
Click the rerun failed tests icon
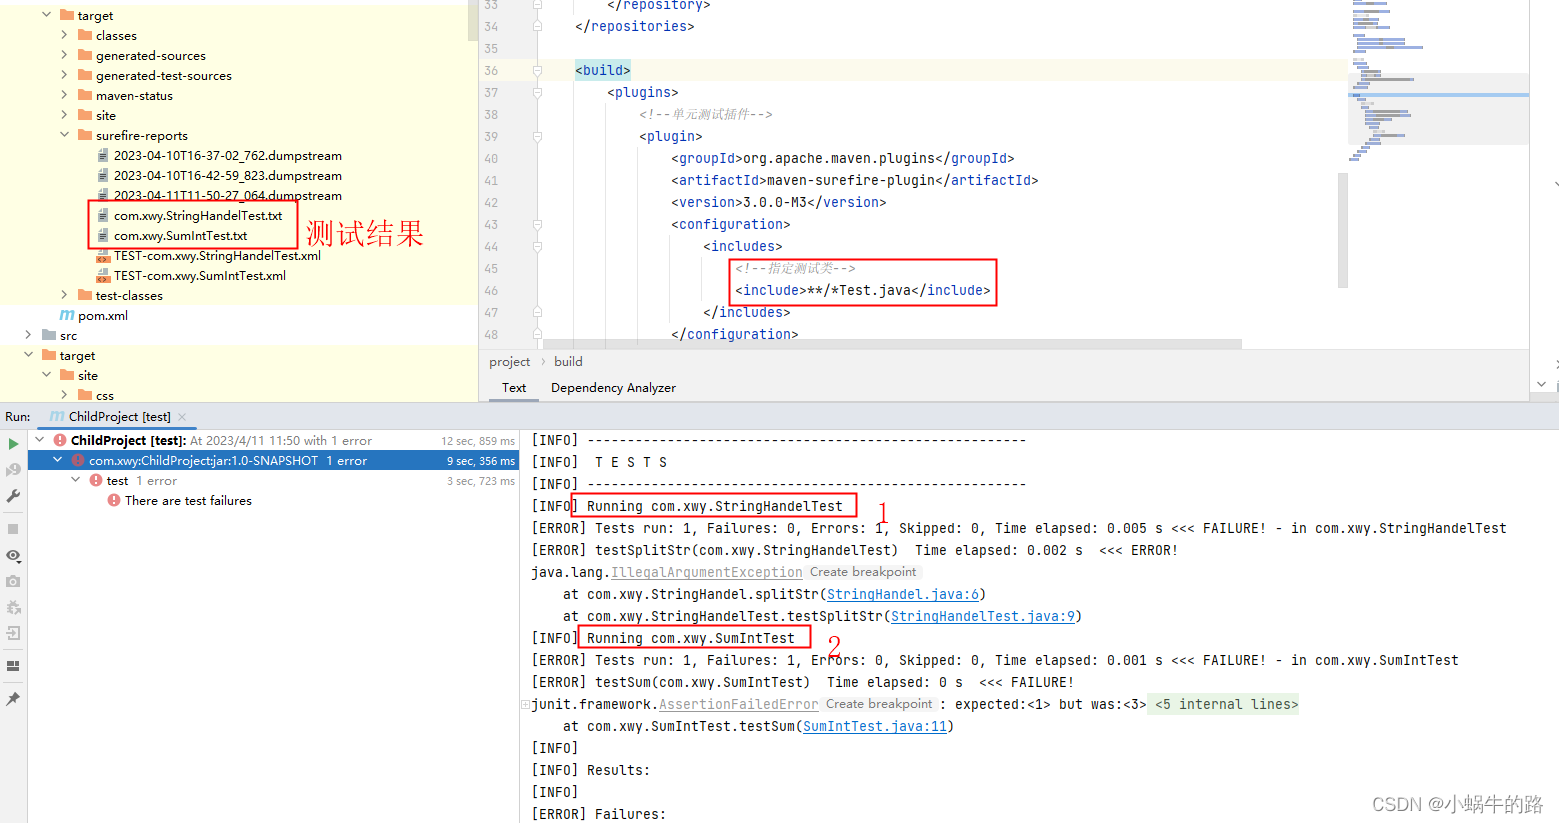(13, 470)
